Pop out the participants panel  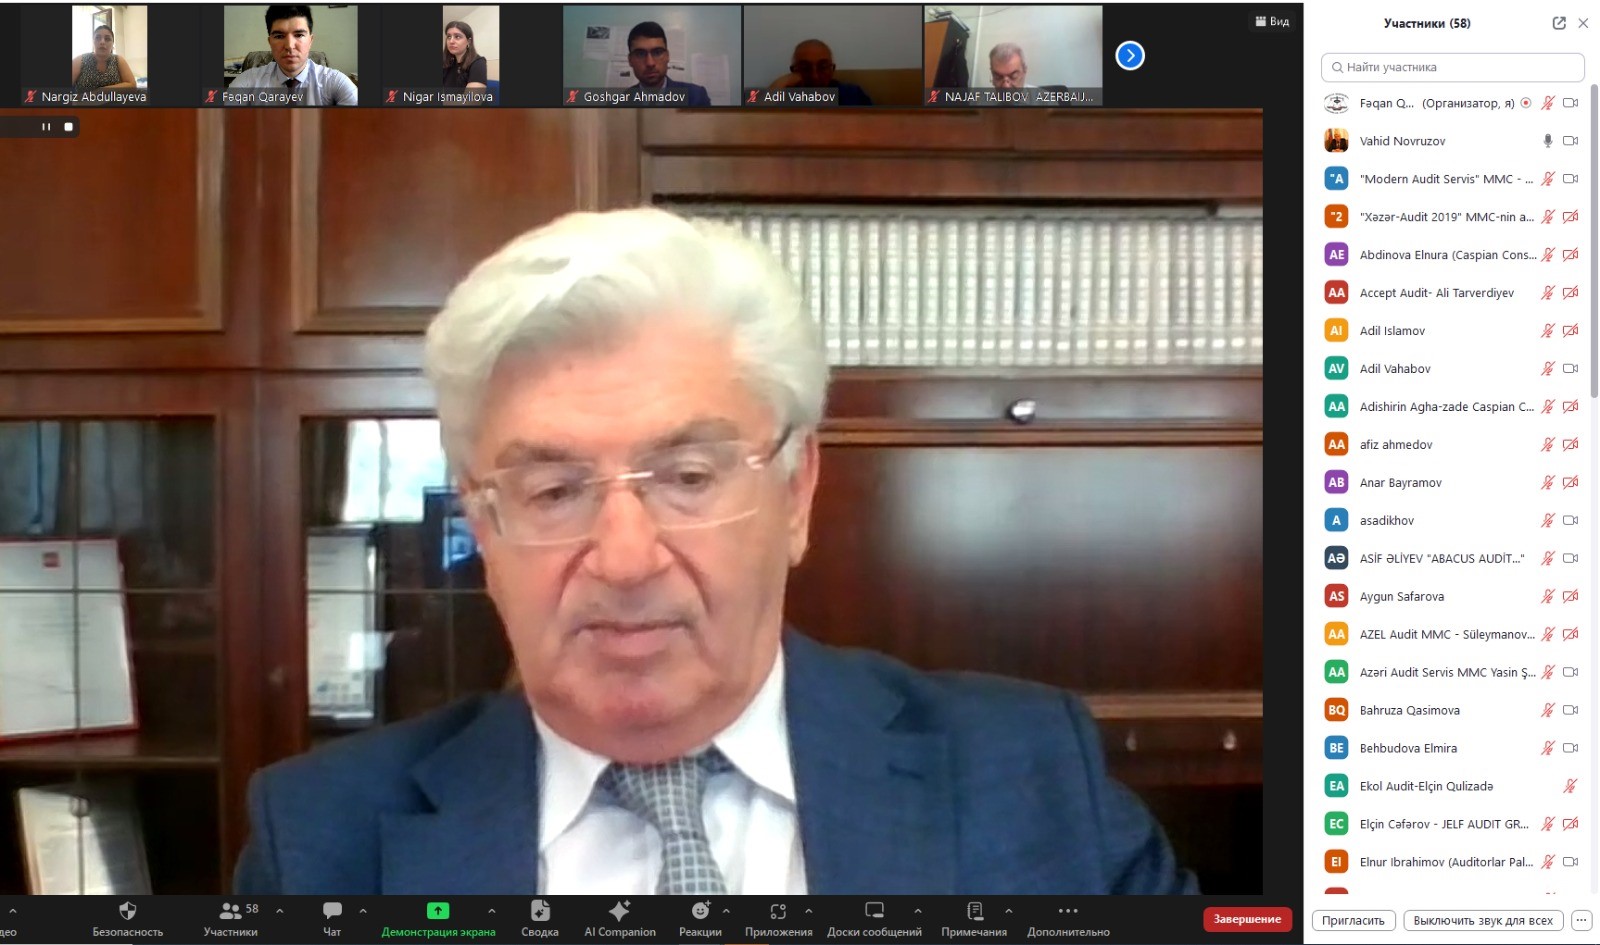(x=1558, y=23)
